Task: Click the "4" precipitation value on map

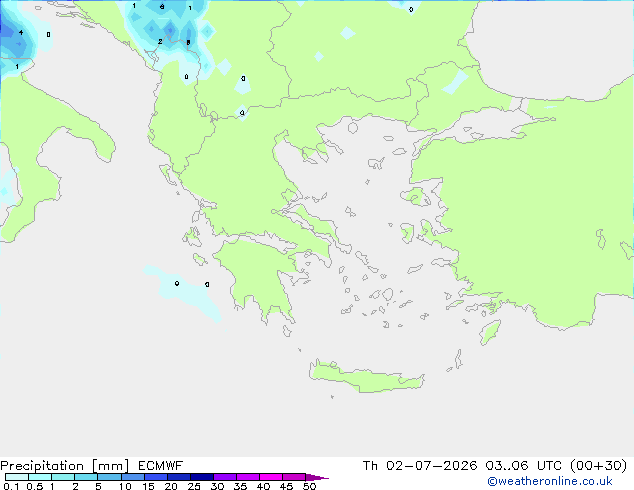Action: click(x=21, y=33)
